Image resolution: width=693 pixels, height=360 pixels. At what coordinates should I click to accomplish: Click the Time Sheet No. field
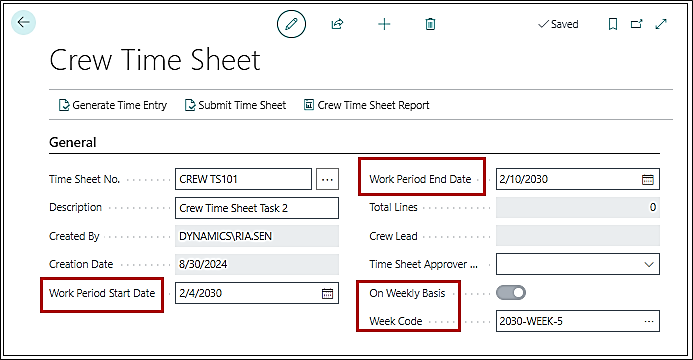[243, 179]
